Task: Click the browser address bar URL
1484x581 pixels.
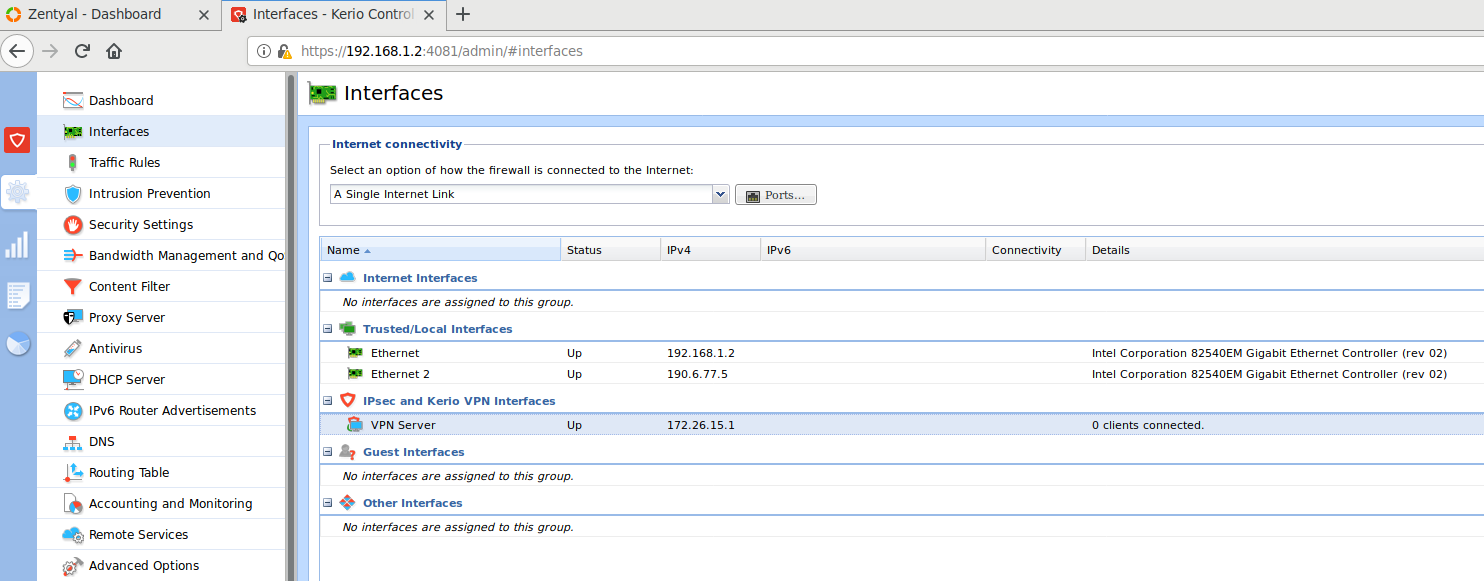Action: tap(441, 51)
